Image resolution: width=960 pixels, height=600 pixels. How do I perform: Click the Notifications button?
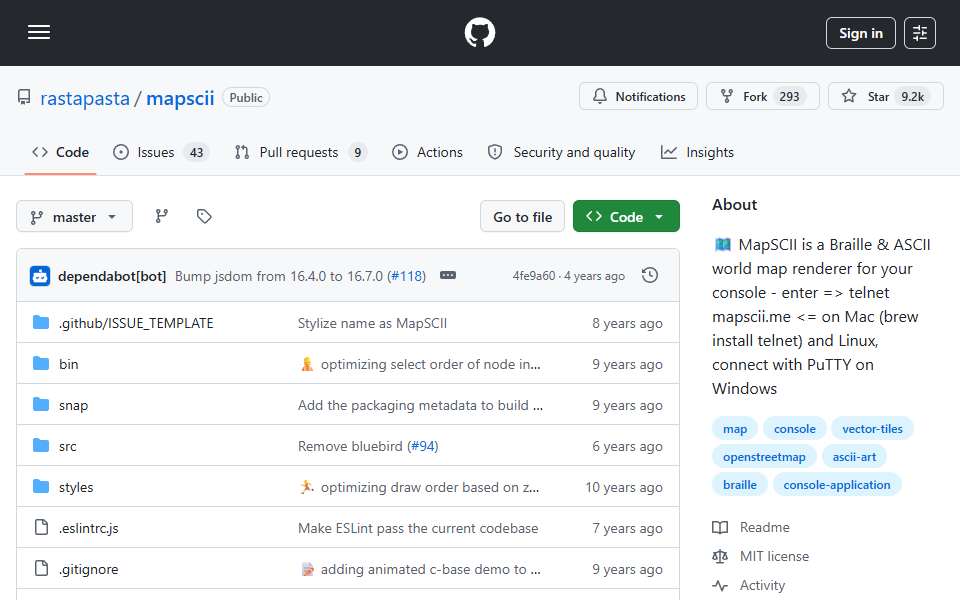[x=638, y=97]
